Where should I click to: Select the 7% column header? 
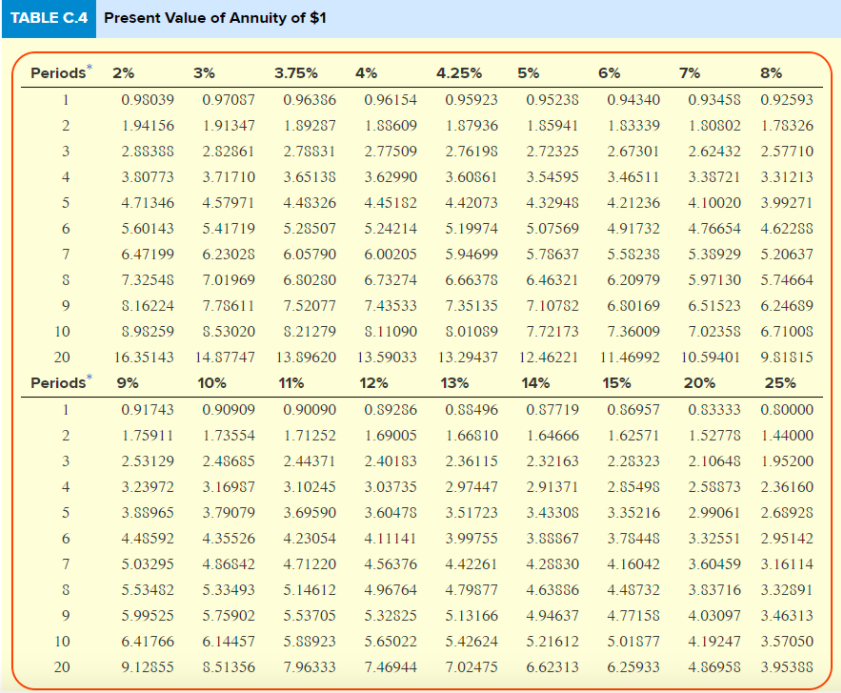(x=690, y=73)
